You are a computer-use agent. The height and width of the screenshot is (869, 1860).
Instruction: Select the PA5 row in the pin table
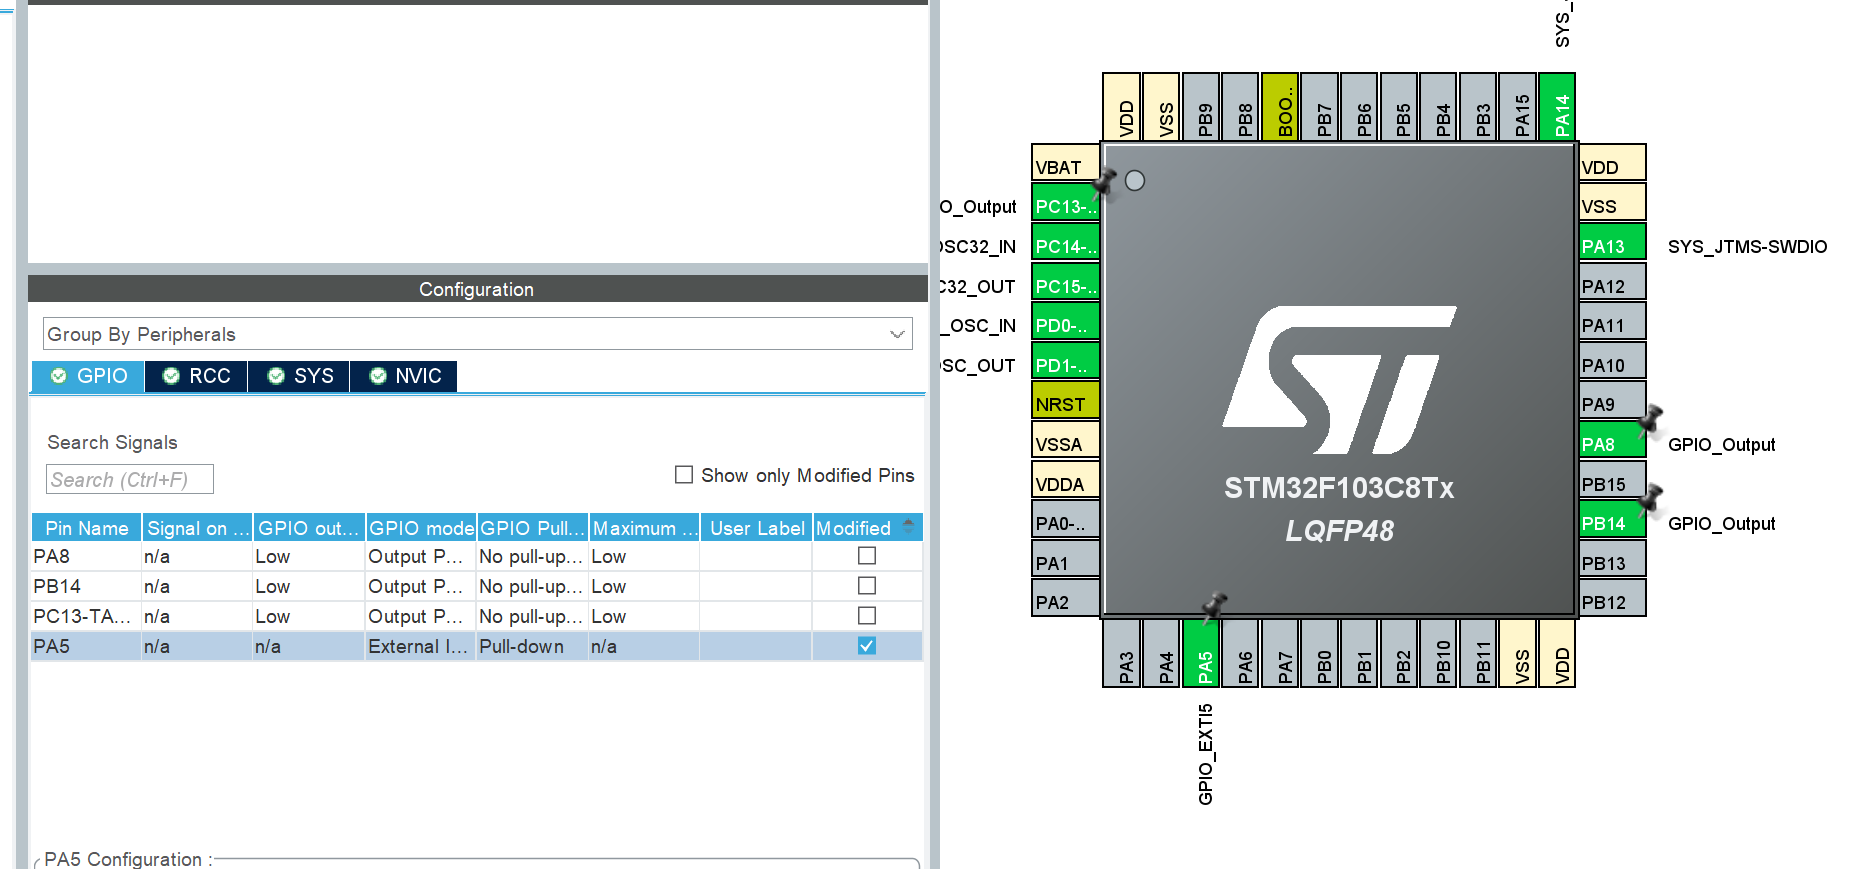(477, 646)
